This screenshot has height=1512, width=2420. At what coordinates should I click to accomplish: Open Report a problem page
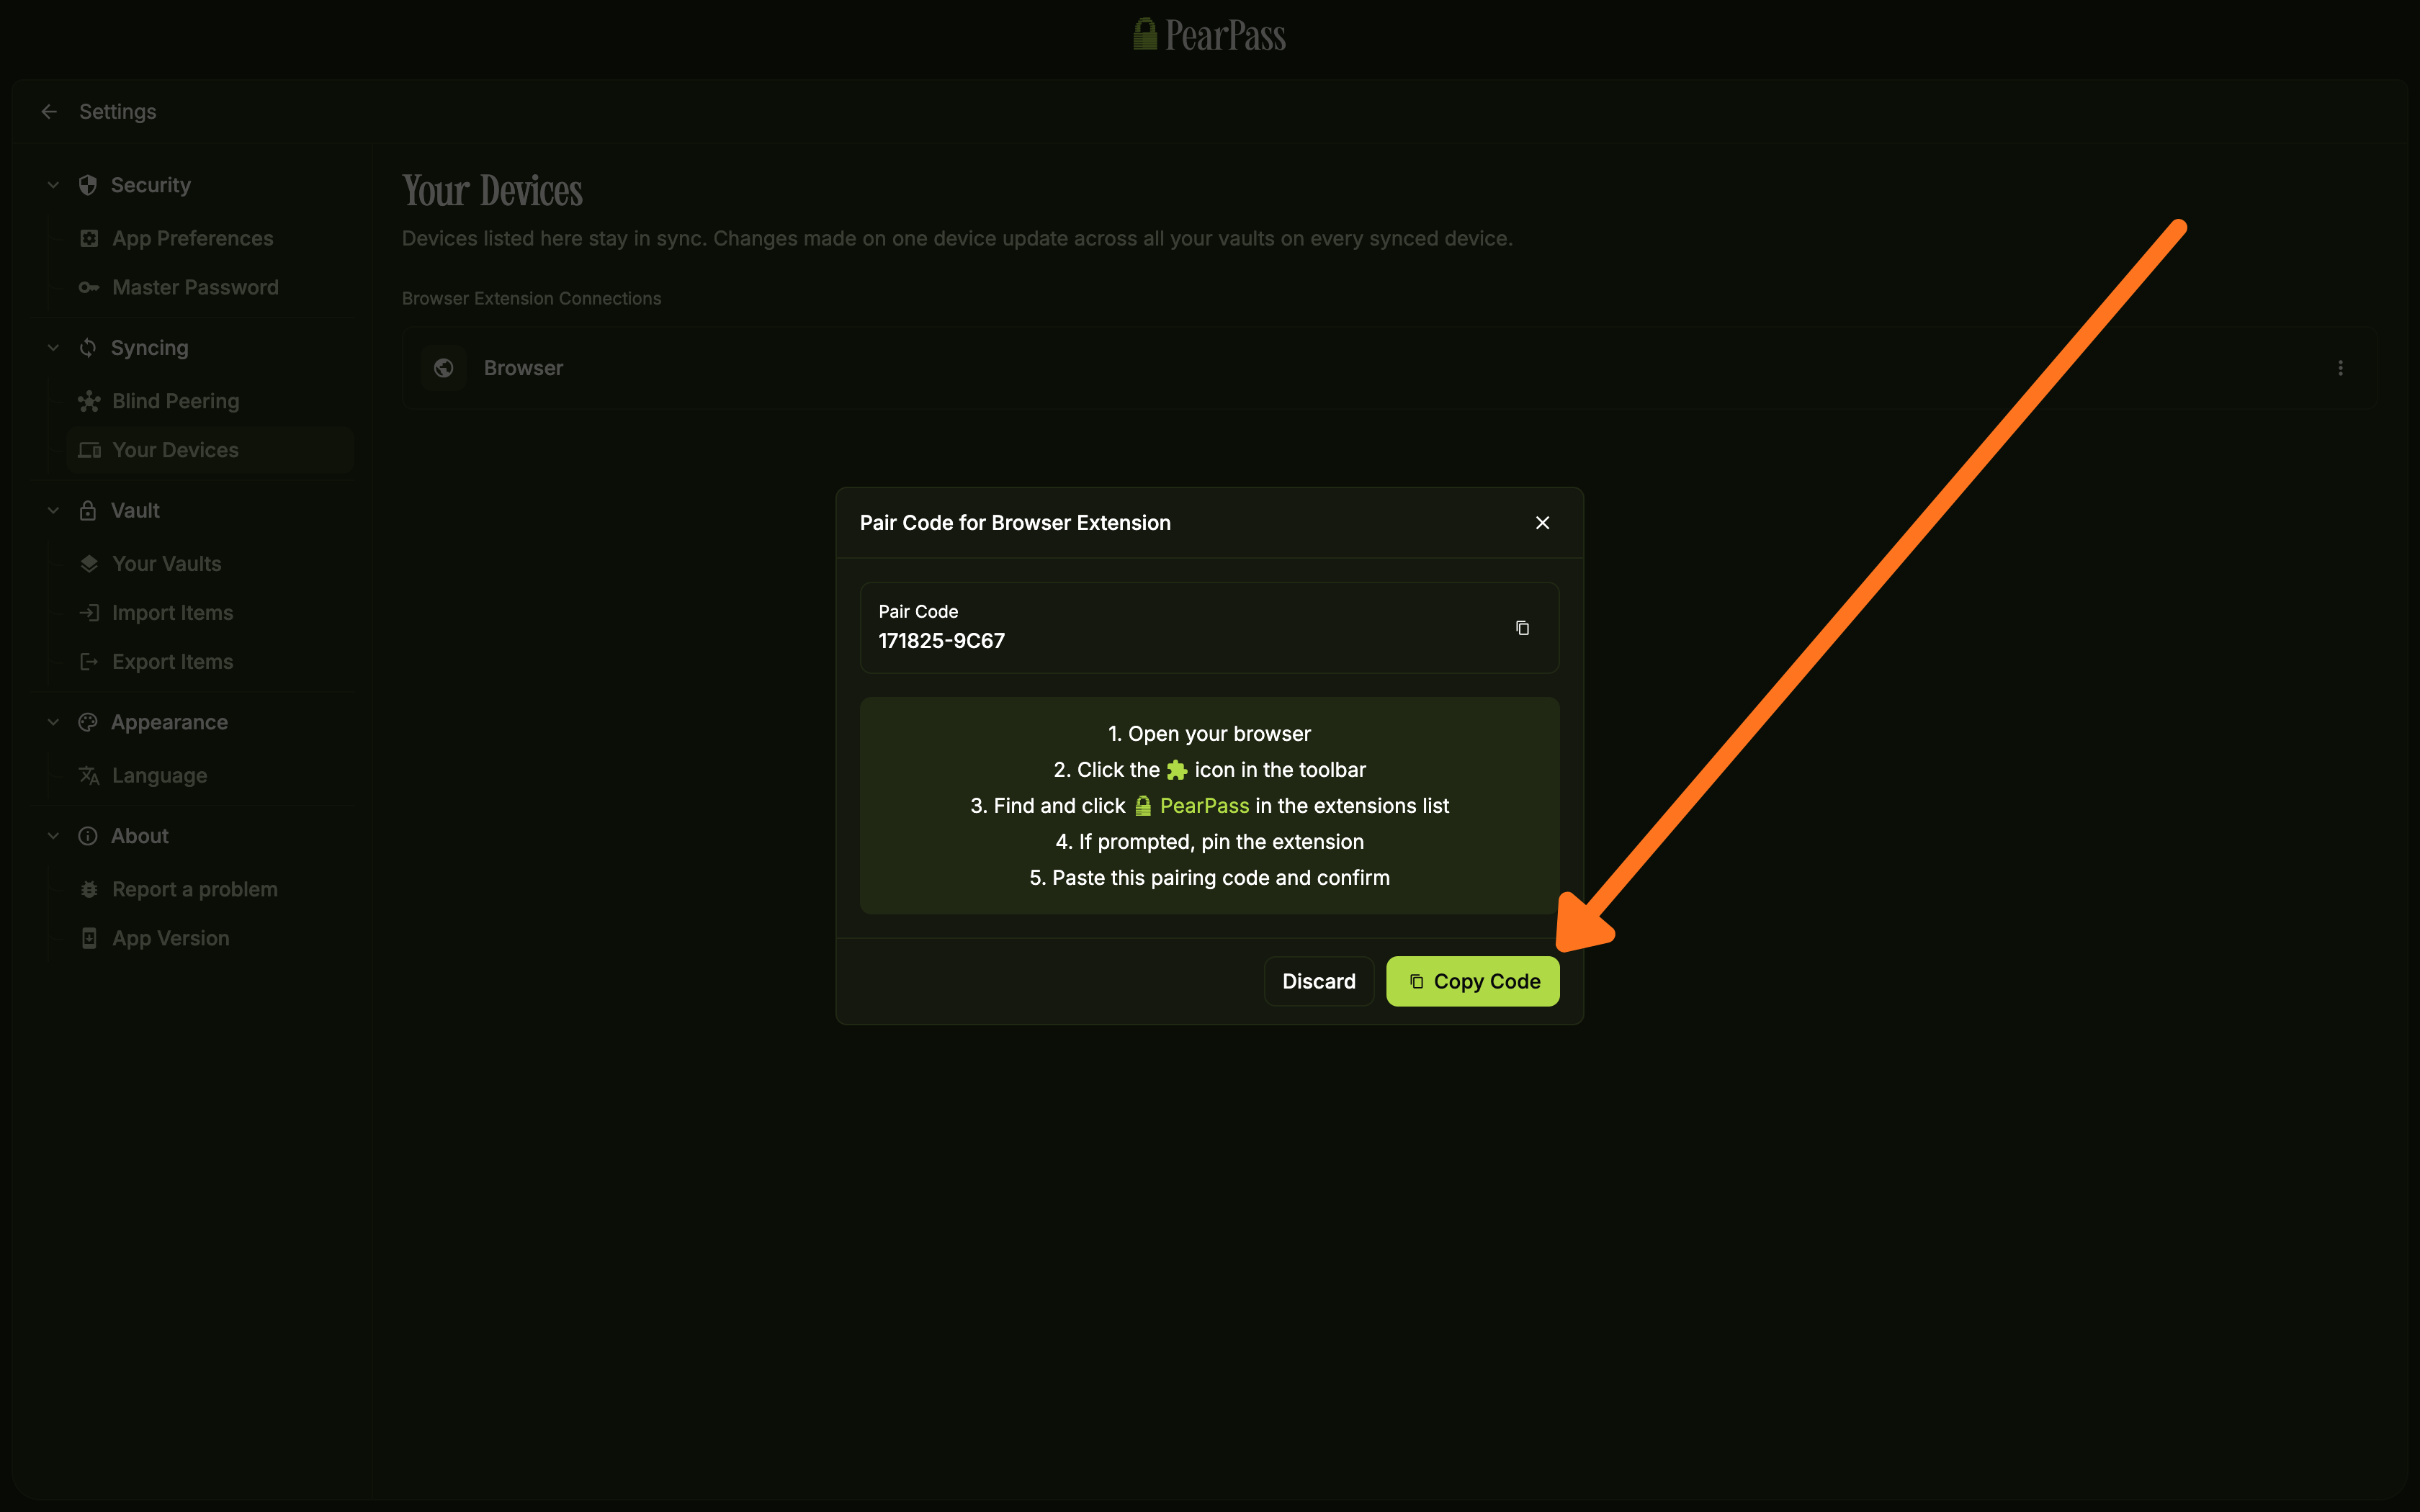(210, 889)
